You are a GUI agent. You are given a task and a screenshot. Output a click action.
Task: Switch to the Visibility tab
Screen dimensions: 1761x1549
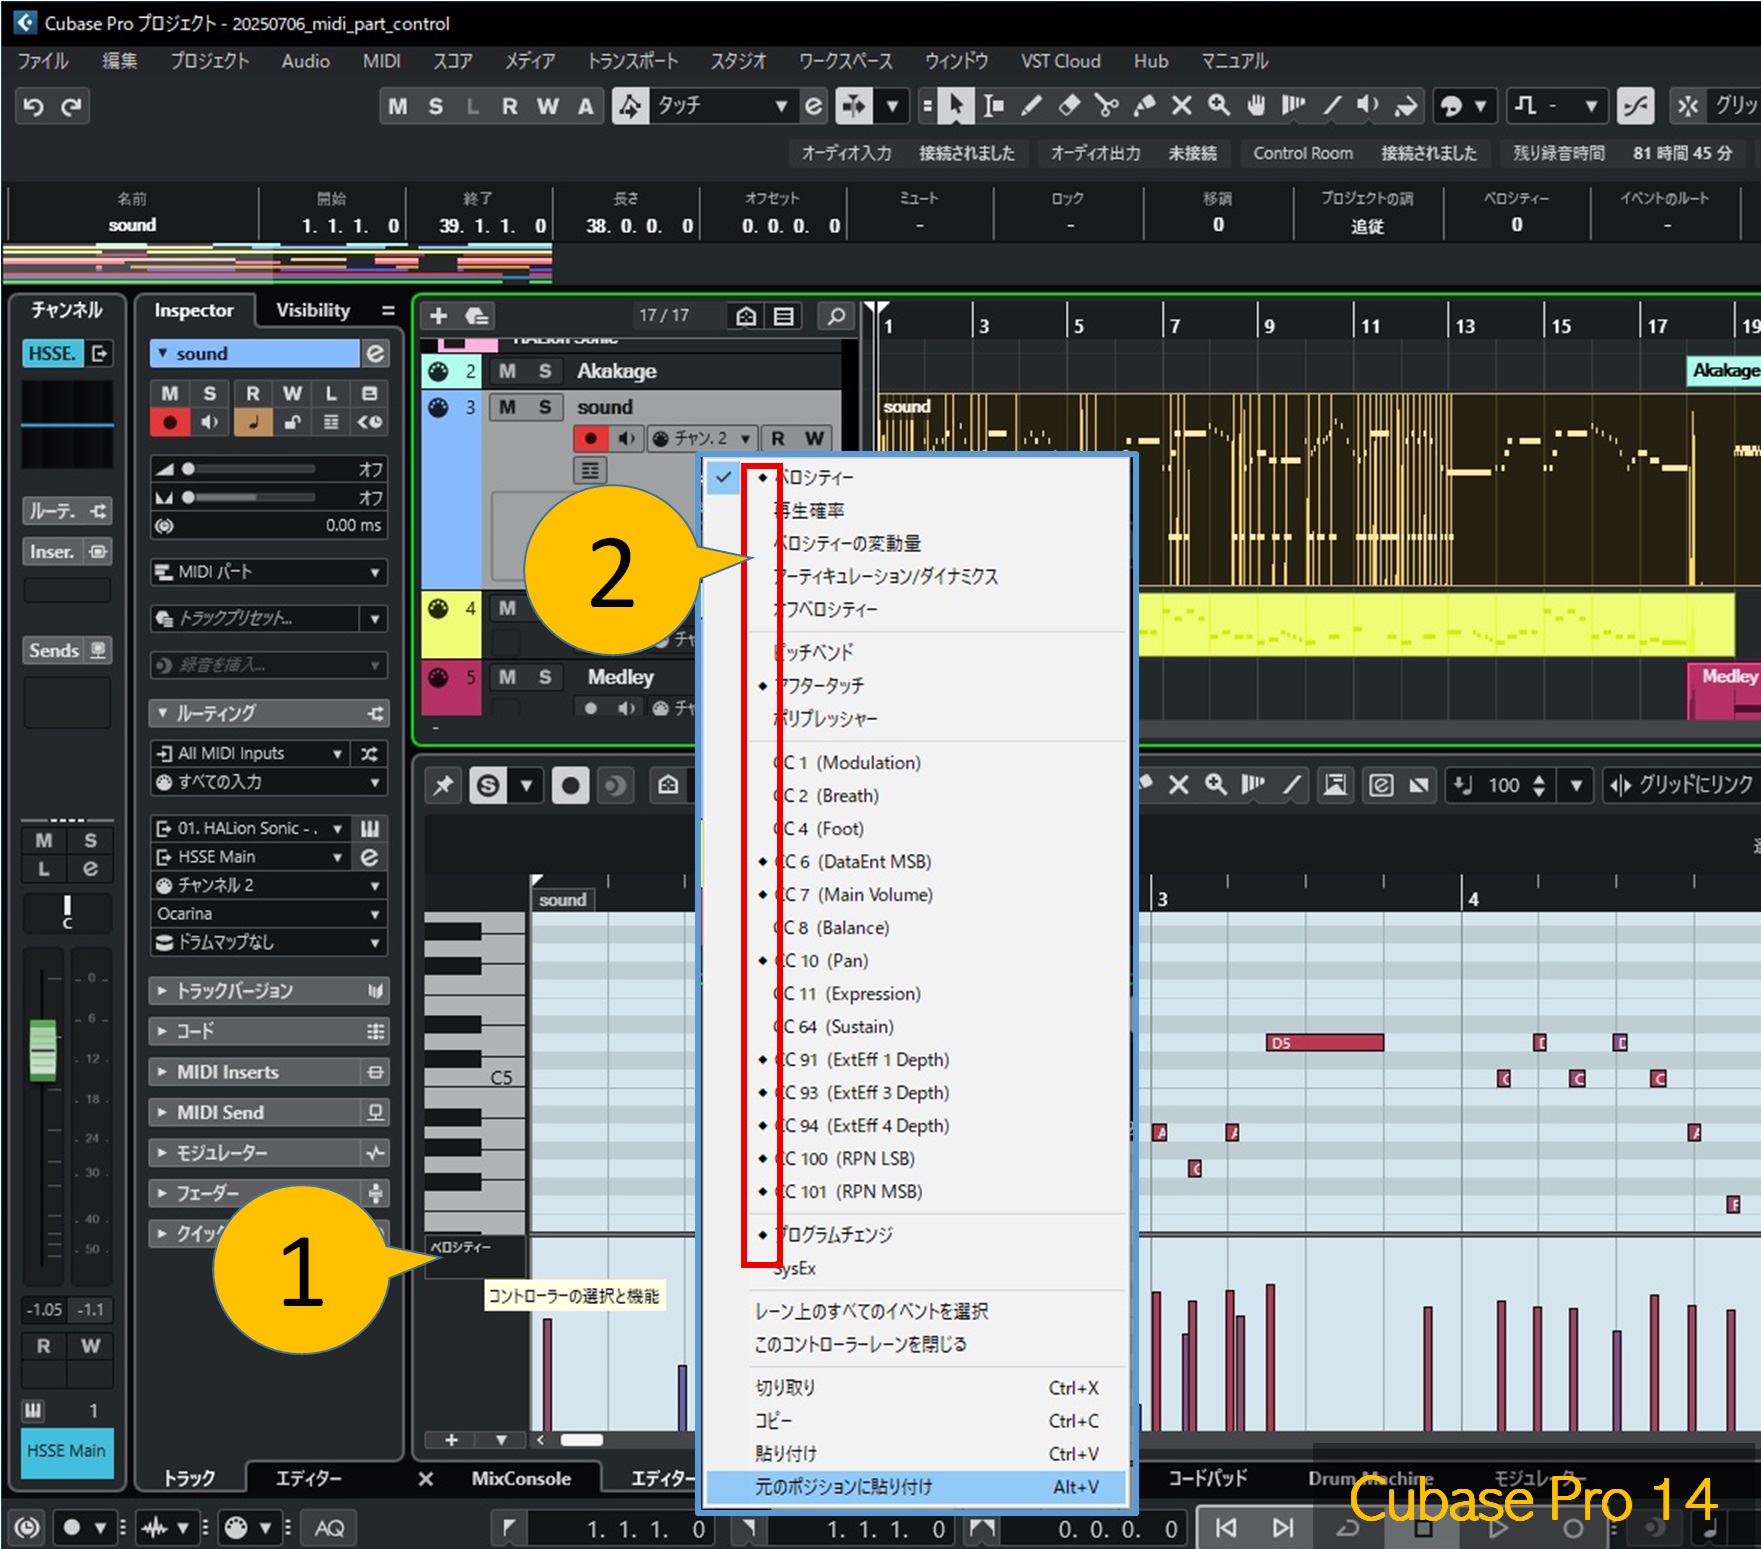[x=313, y=310]
